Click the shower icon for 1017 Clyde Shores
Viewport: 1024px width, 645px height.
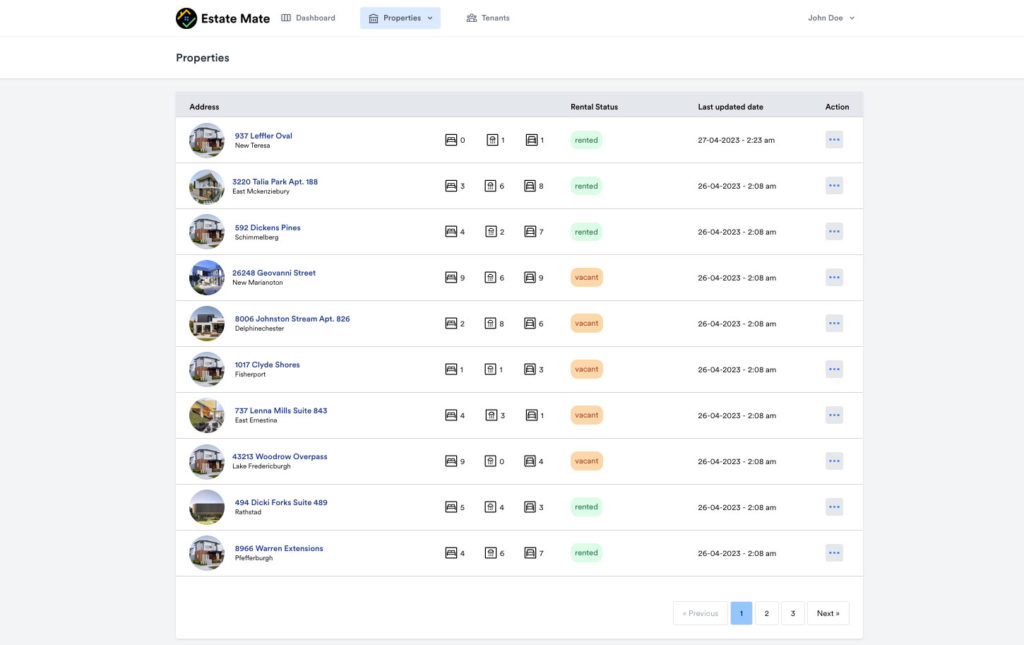[x=491, y=370]
